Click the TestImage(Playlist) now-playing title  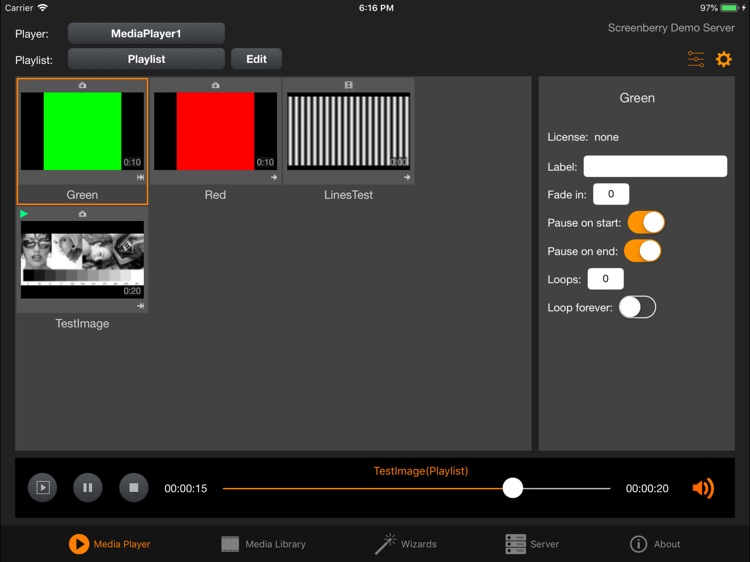(x=421, y=471)
